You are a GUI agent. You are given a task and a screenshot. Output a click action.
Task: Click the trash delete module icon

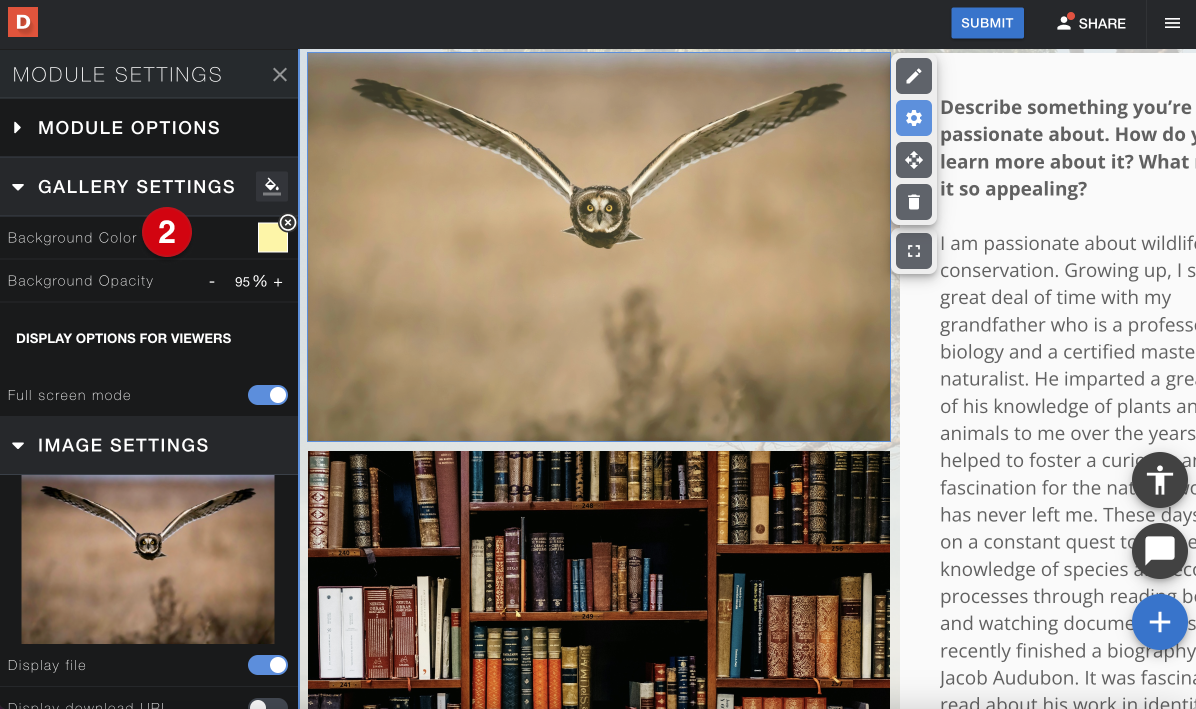pyautogui.click(x=914, y=202)
